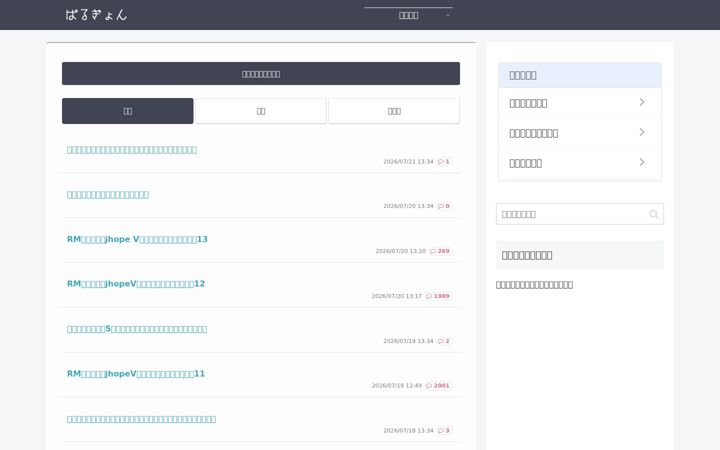Click the timestamp 2026/07/20 13:20
The image size is (720, 450).
click(400, 251)
